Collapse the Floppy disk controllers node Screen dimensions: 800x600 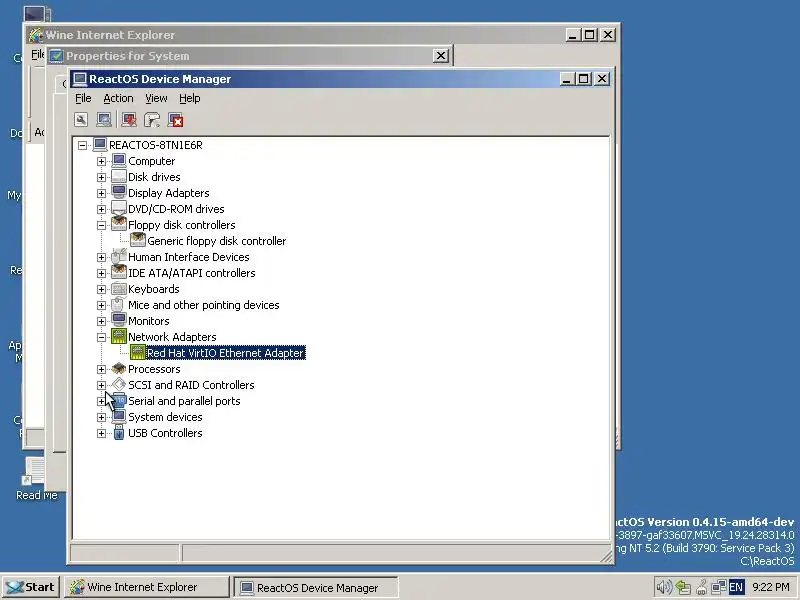[101, 225]
